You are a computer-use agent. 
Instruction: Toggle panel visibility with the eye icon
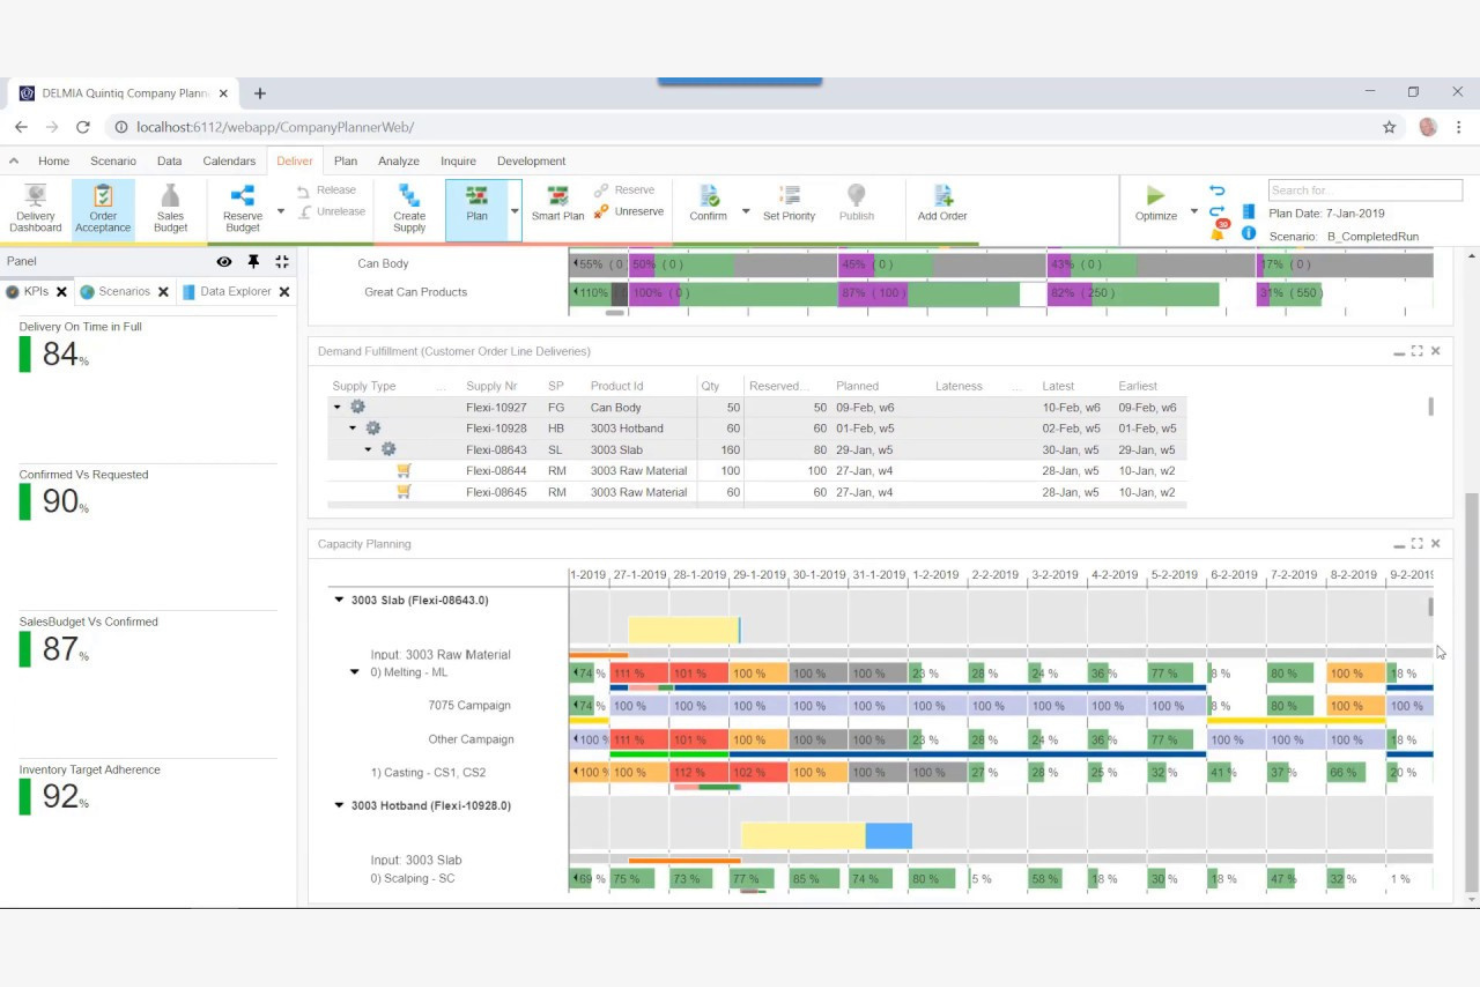[x=223, y=261]
